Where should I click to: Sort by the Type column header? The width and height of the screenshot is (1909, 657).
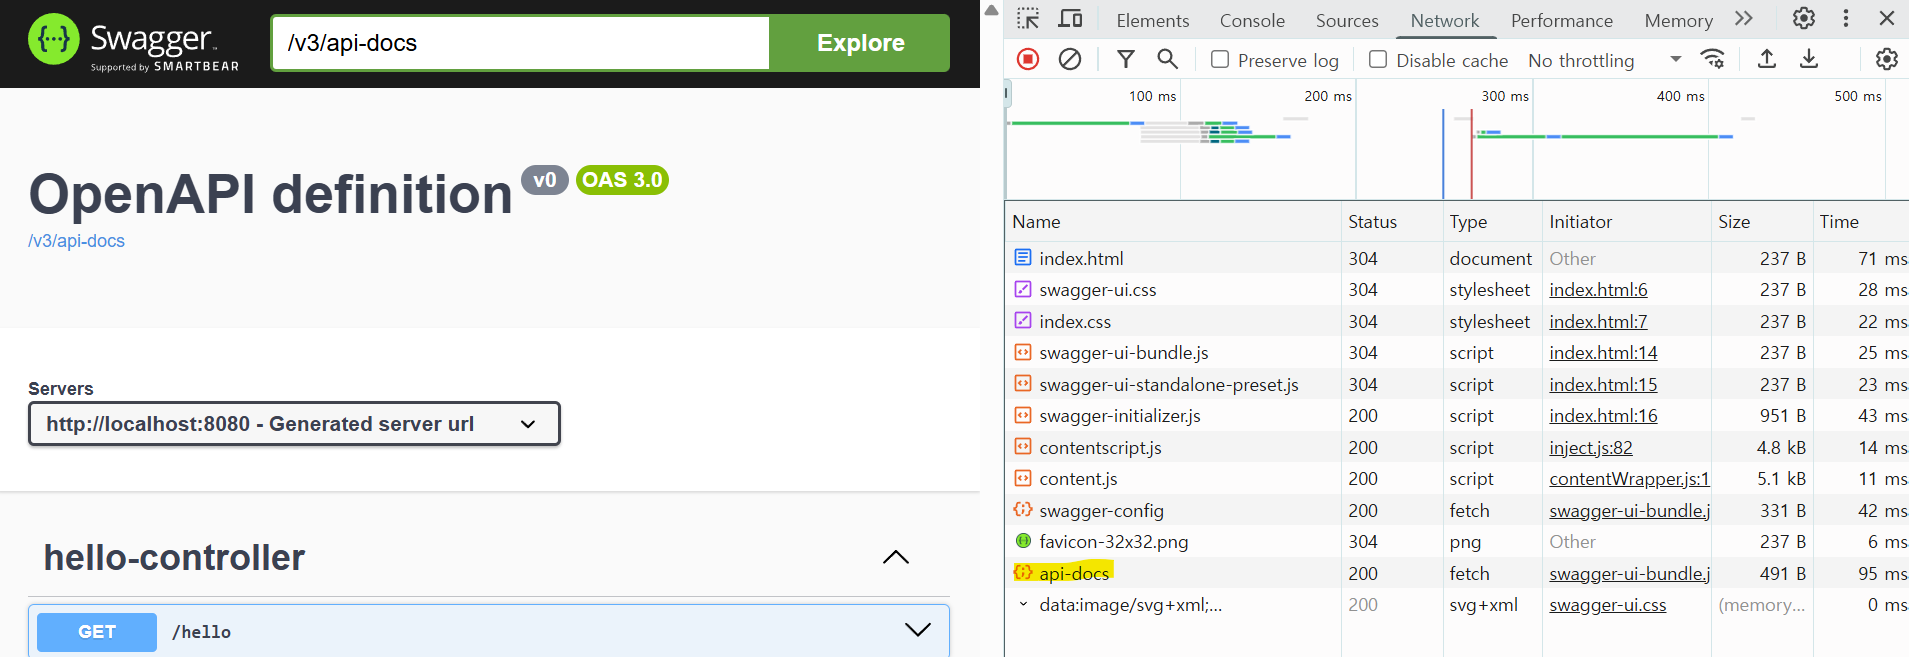[x=1493, y=222]
